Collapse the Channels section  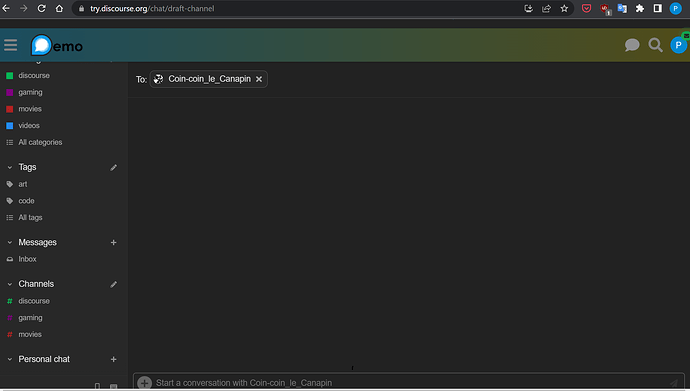pos(10,284)
